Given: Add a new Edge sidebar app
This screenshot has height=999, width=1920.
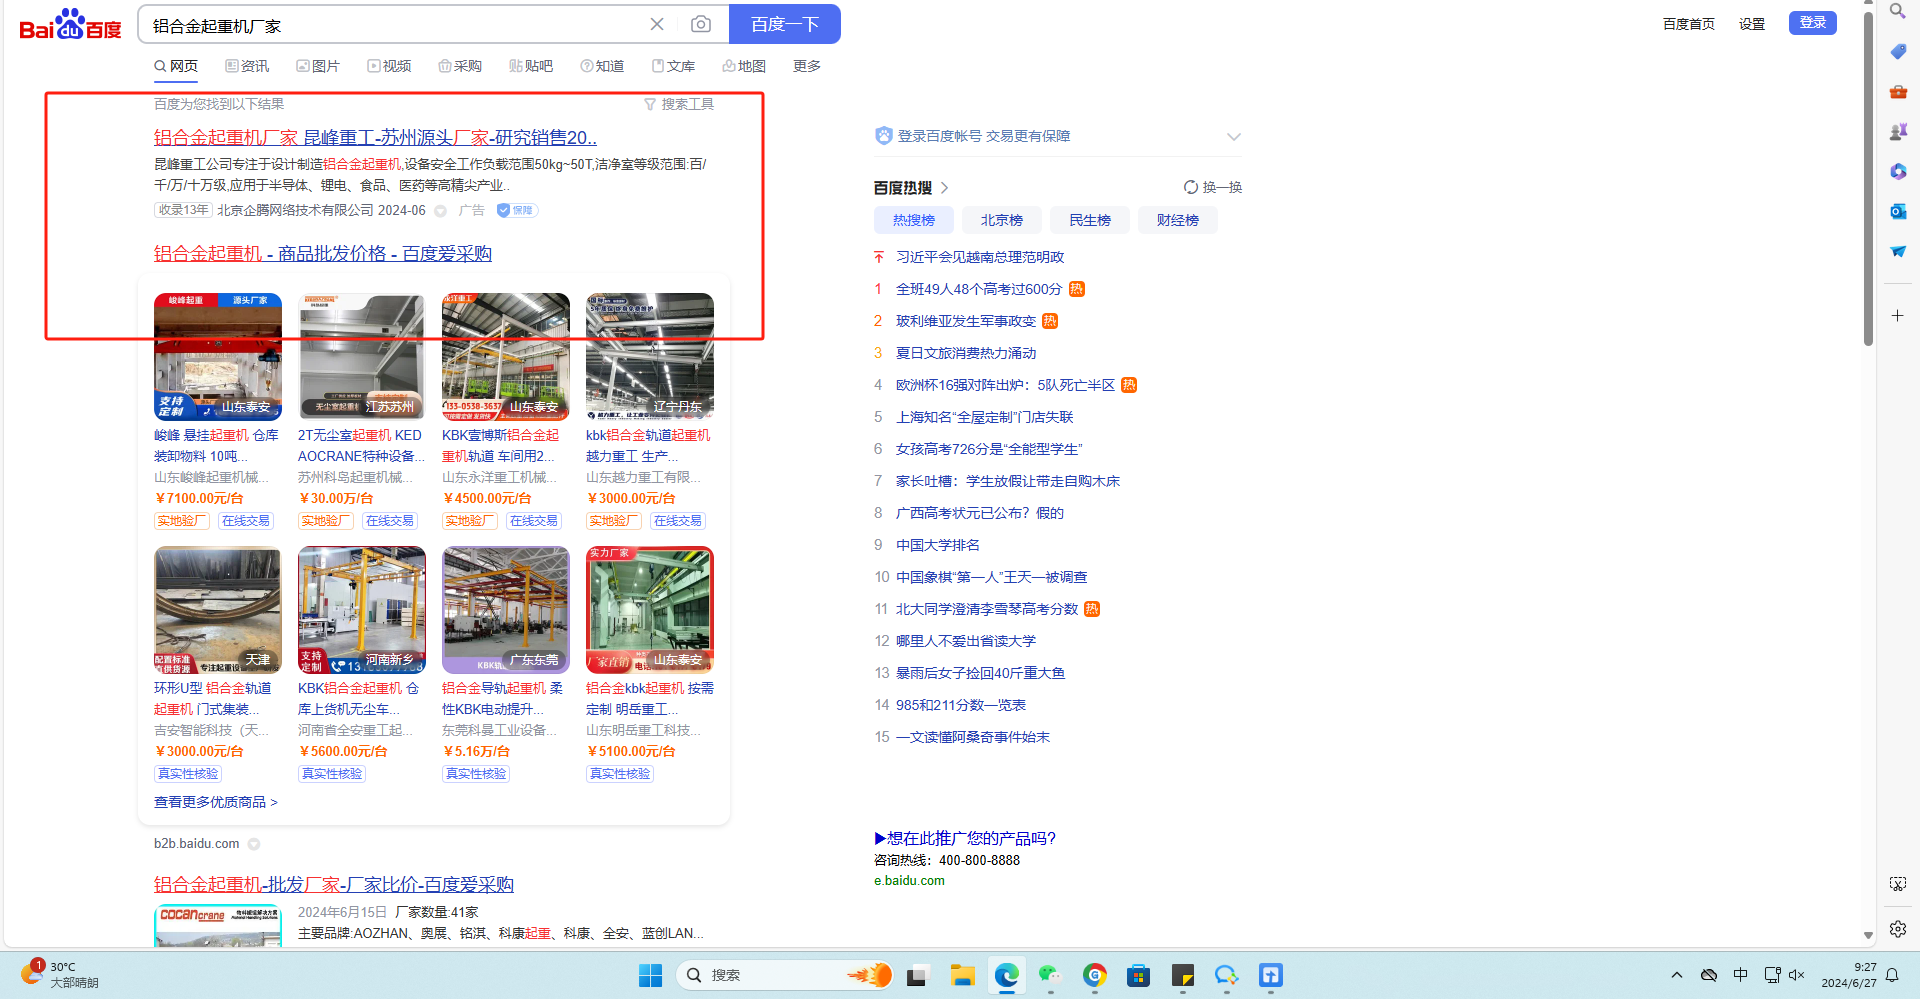Looking at the screenshot, I should [x=1898, y=316].
